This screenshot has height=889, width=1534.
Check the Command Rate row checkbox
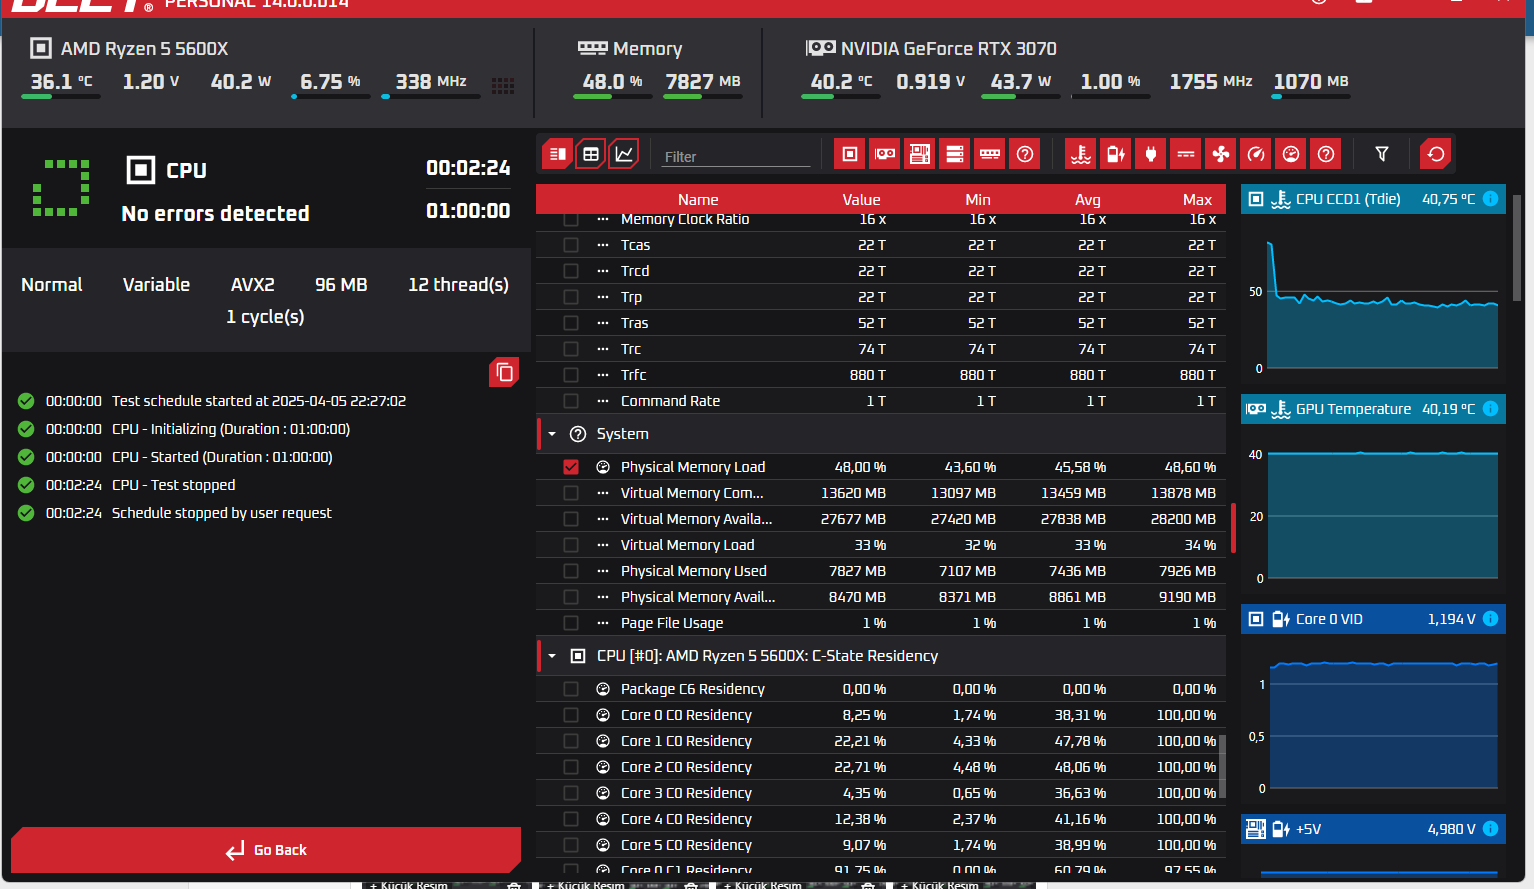571,401
